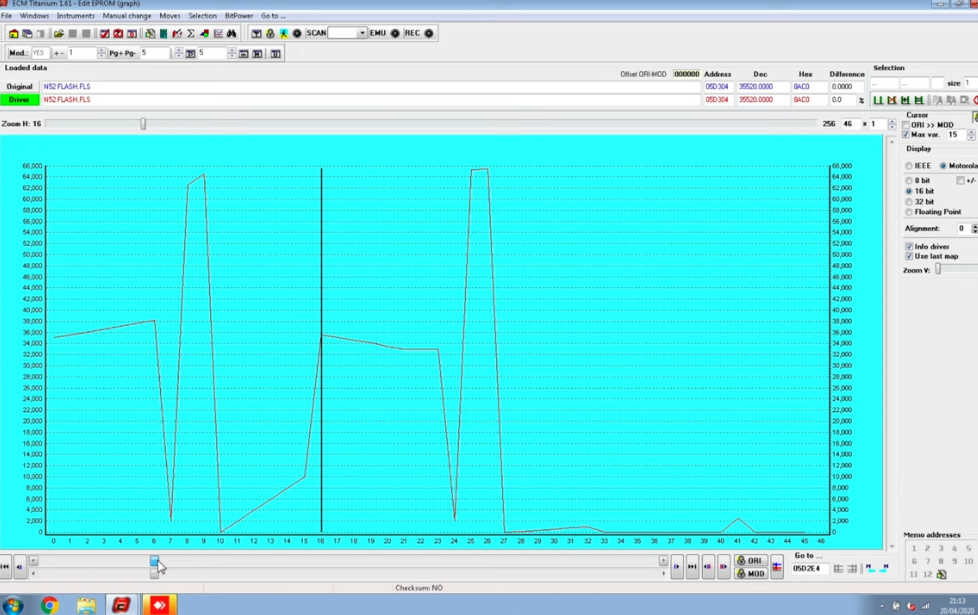
Task: Open the File menu
Action: coord(6,16)
